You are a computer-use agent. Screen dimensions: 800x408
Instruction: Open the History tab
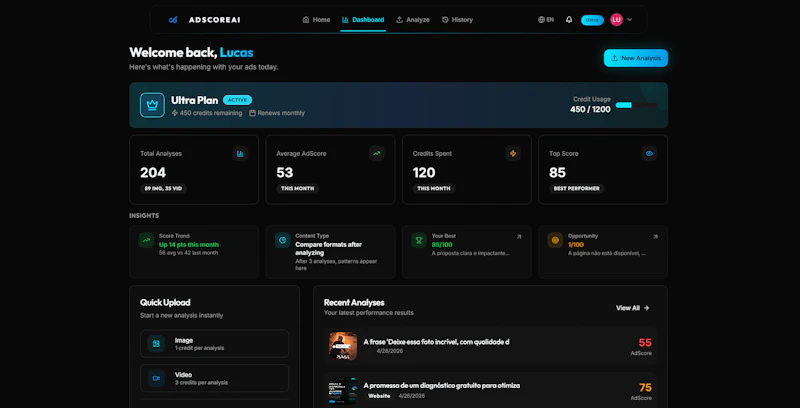pyautogui.click(x=457, y=20)
